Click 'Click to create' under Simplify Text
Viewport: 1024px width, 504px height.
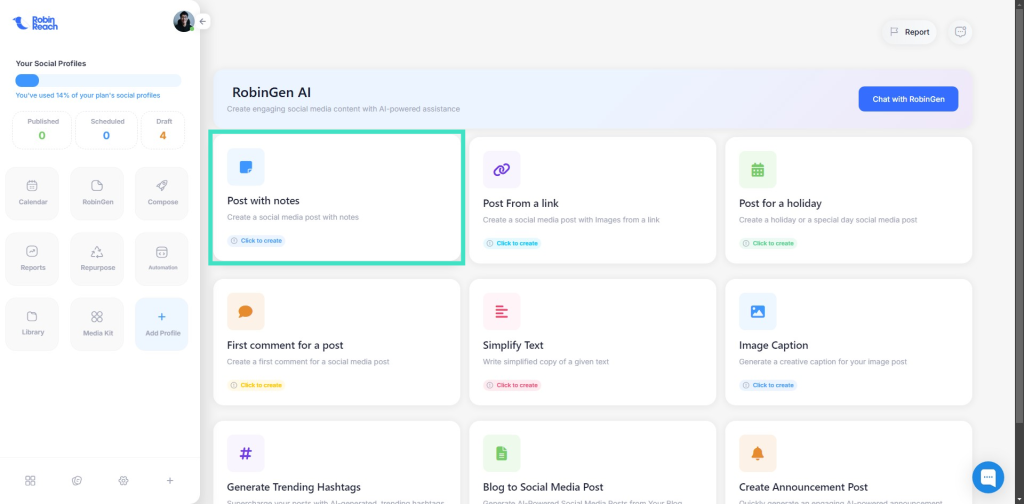click(512, 385)
